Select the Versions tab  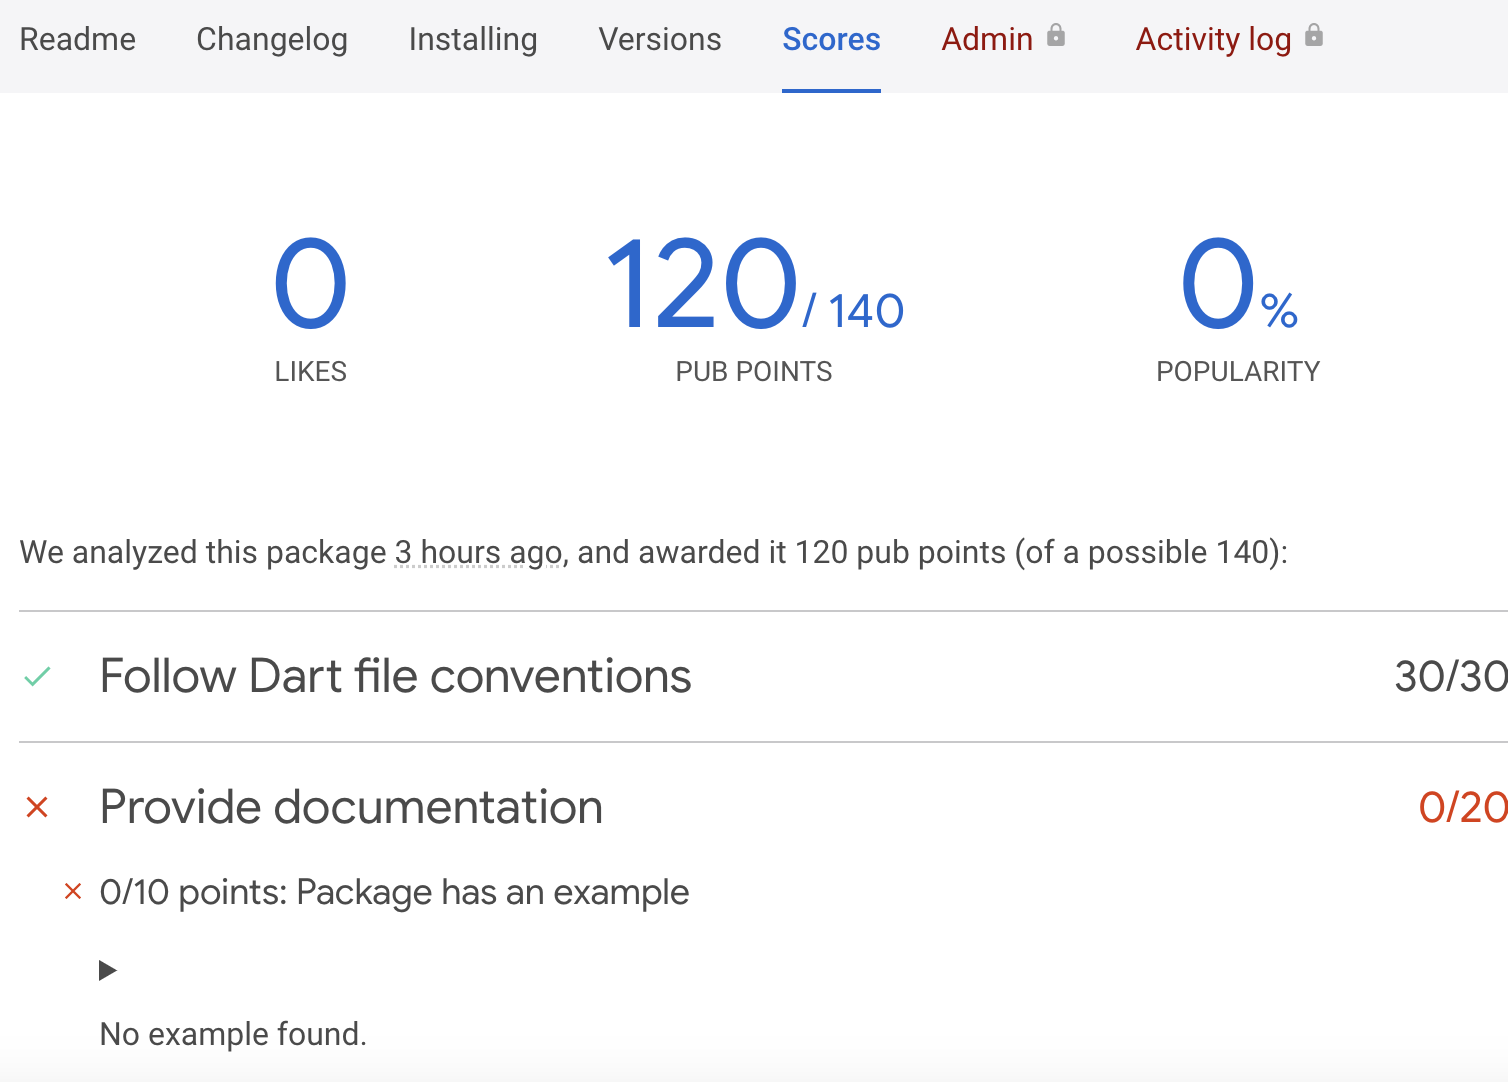[659, 40]
